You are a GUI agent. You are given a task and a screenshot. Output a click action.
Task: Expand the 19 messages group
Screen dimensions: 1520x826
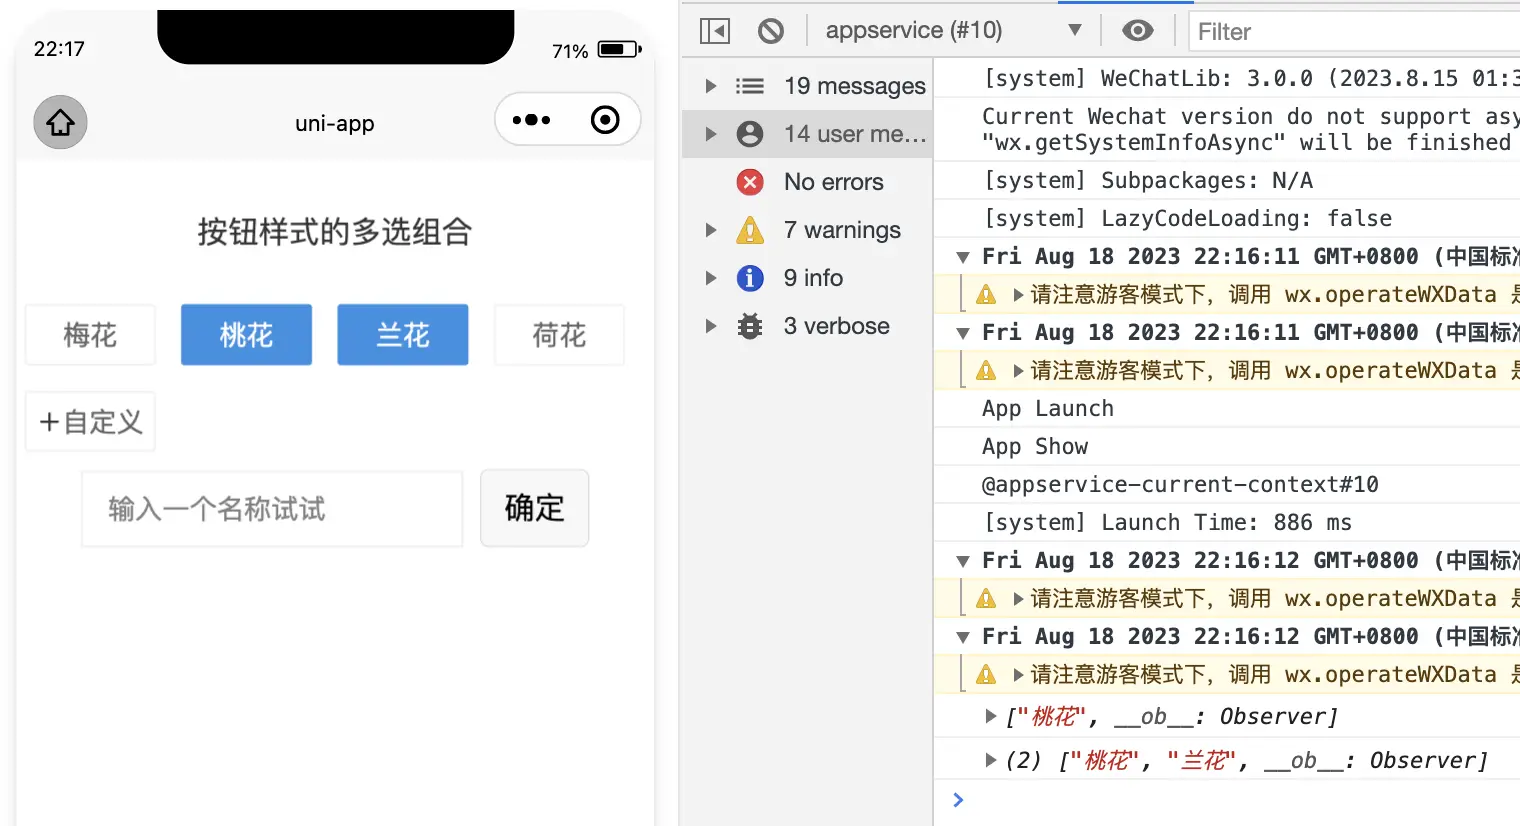711,86
